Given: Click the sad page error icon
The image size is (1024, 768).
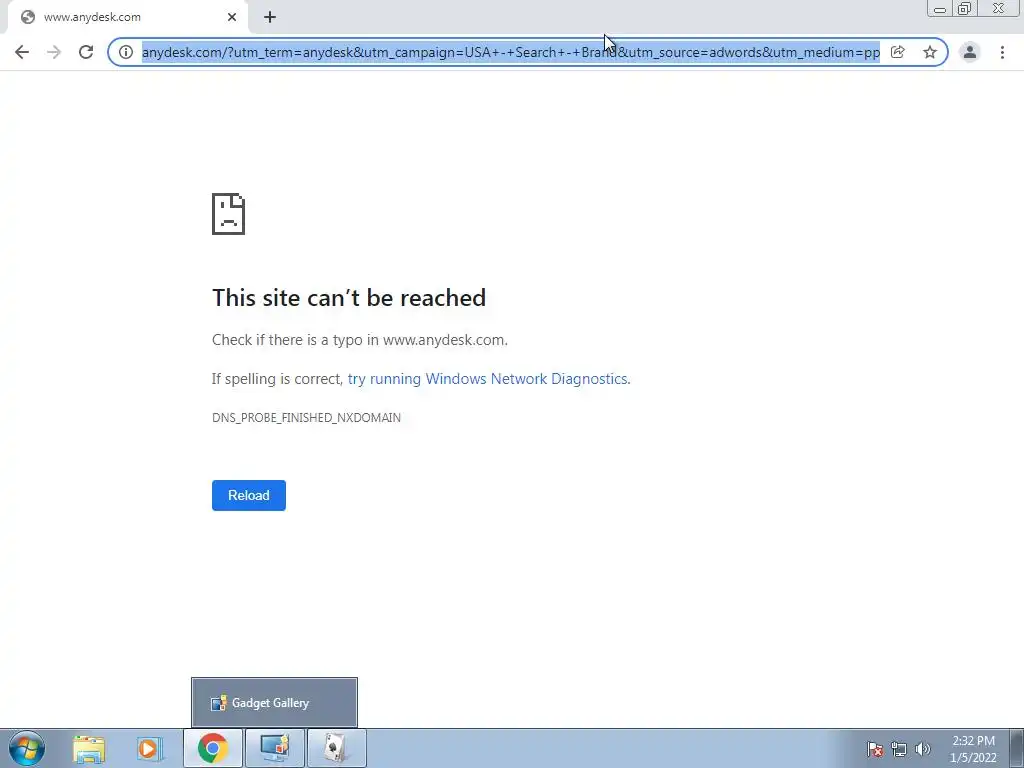Looking at the screenshot, I should pos(229,214).
